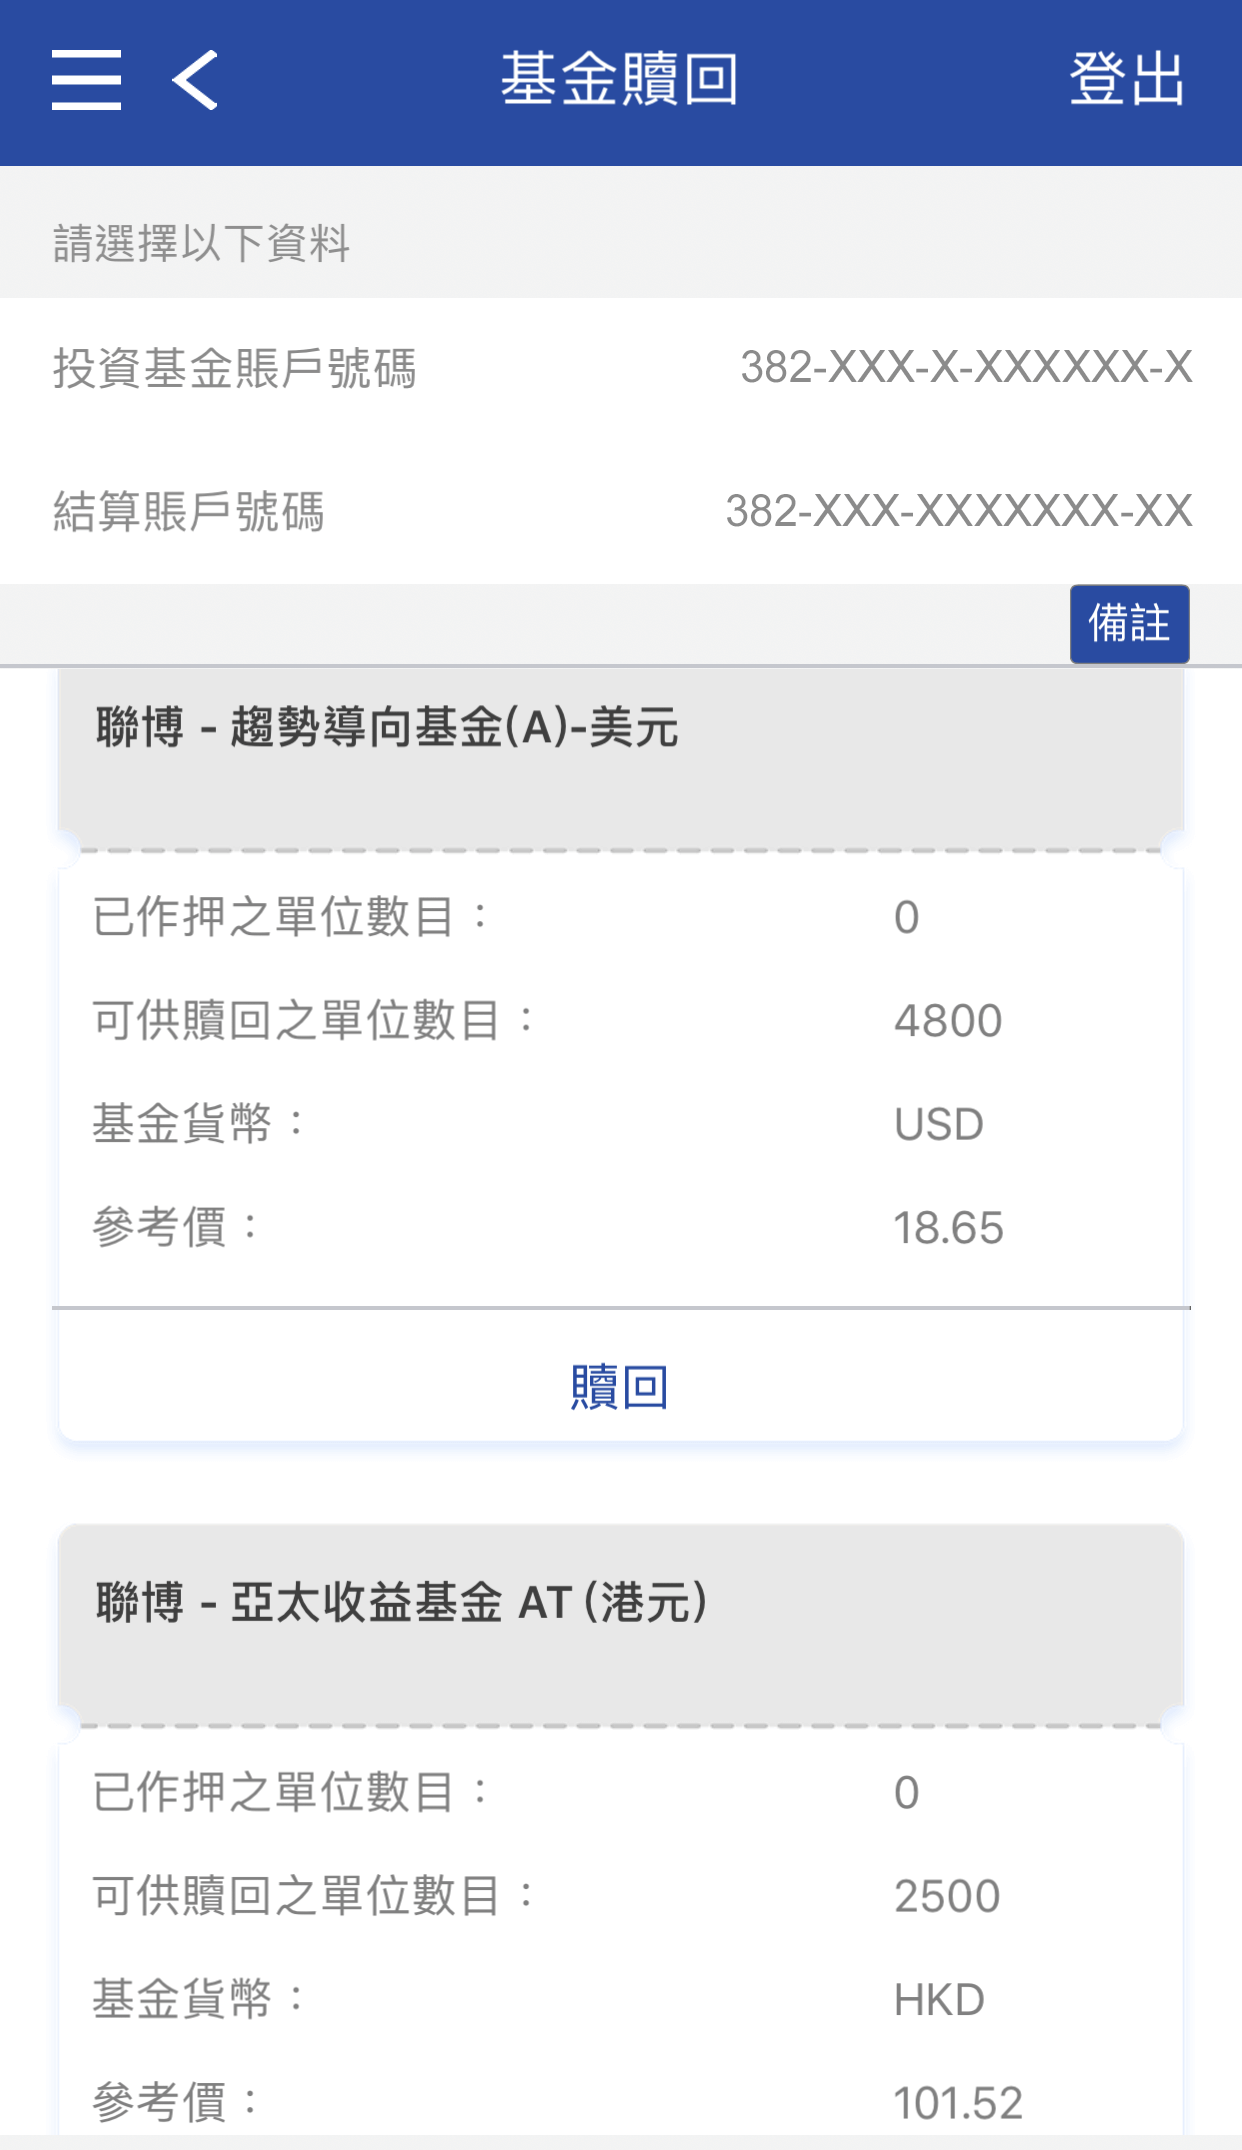Viewport: 1242px width, 2150px height.
Task: Tap pledged units value in 趨勢導向基金 card
Action: [907, 917]
